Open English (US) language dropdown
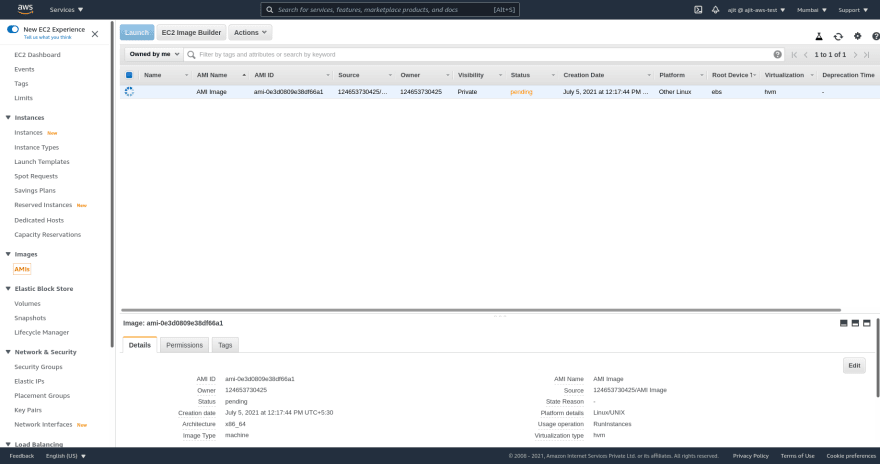This screenshot has height=464, width=880. tap(66, 456)
